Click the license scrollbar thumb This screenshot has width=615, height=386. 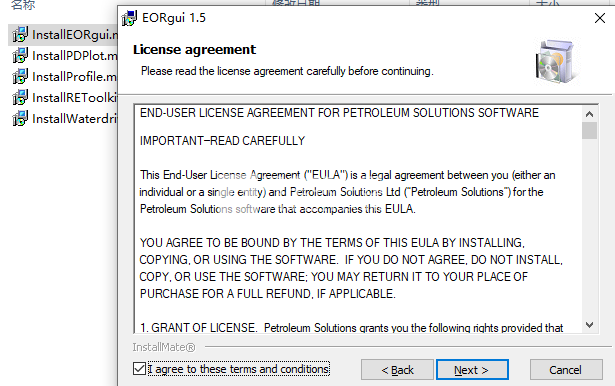coord(589,131)
